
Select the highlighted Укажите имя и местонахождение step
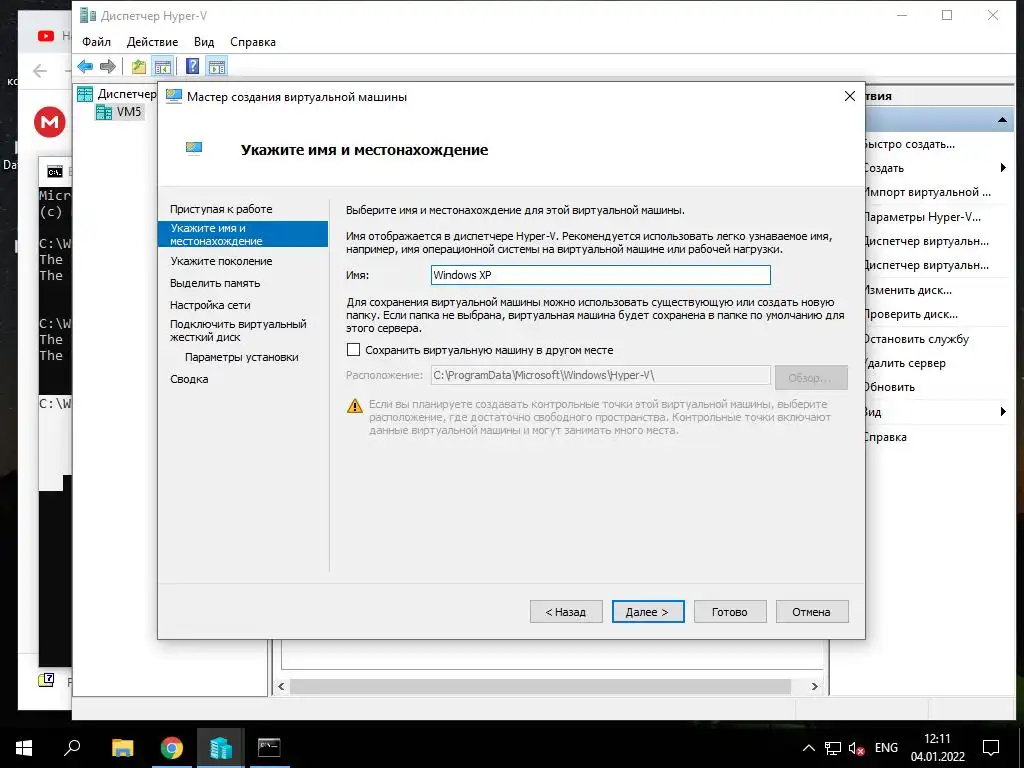coord(242,234)
